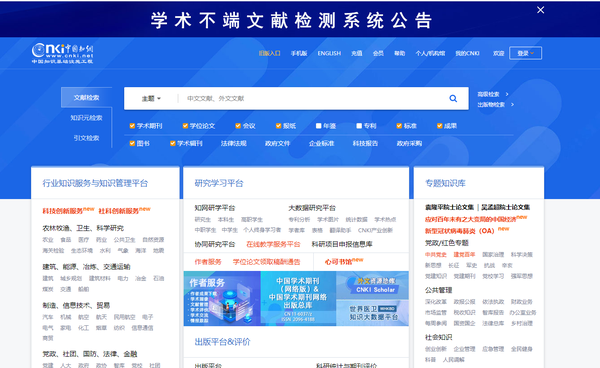
Task: Open 旧版入口 in top navigation
Action: coord(270,53)
